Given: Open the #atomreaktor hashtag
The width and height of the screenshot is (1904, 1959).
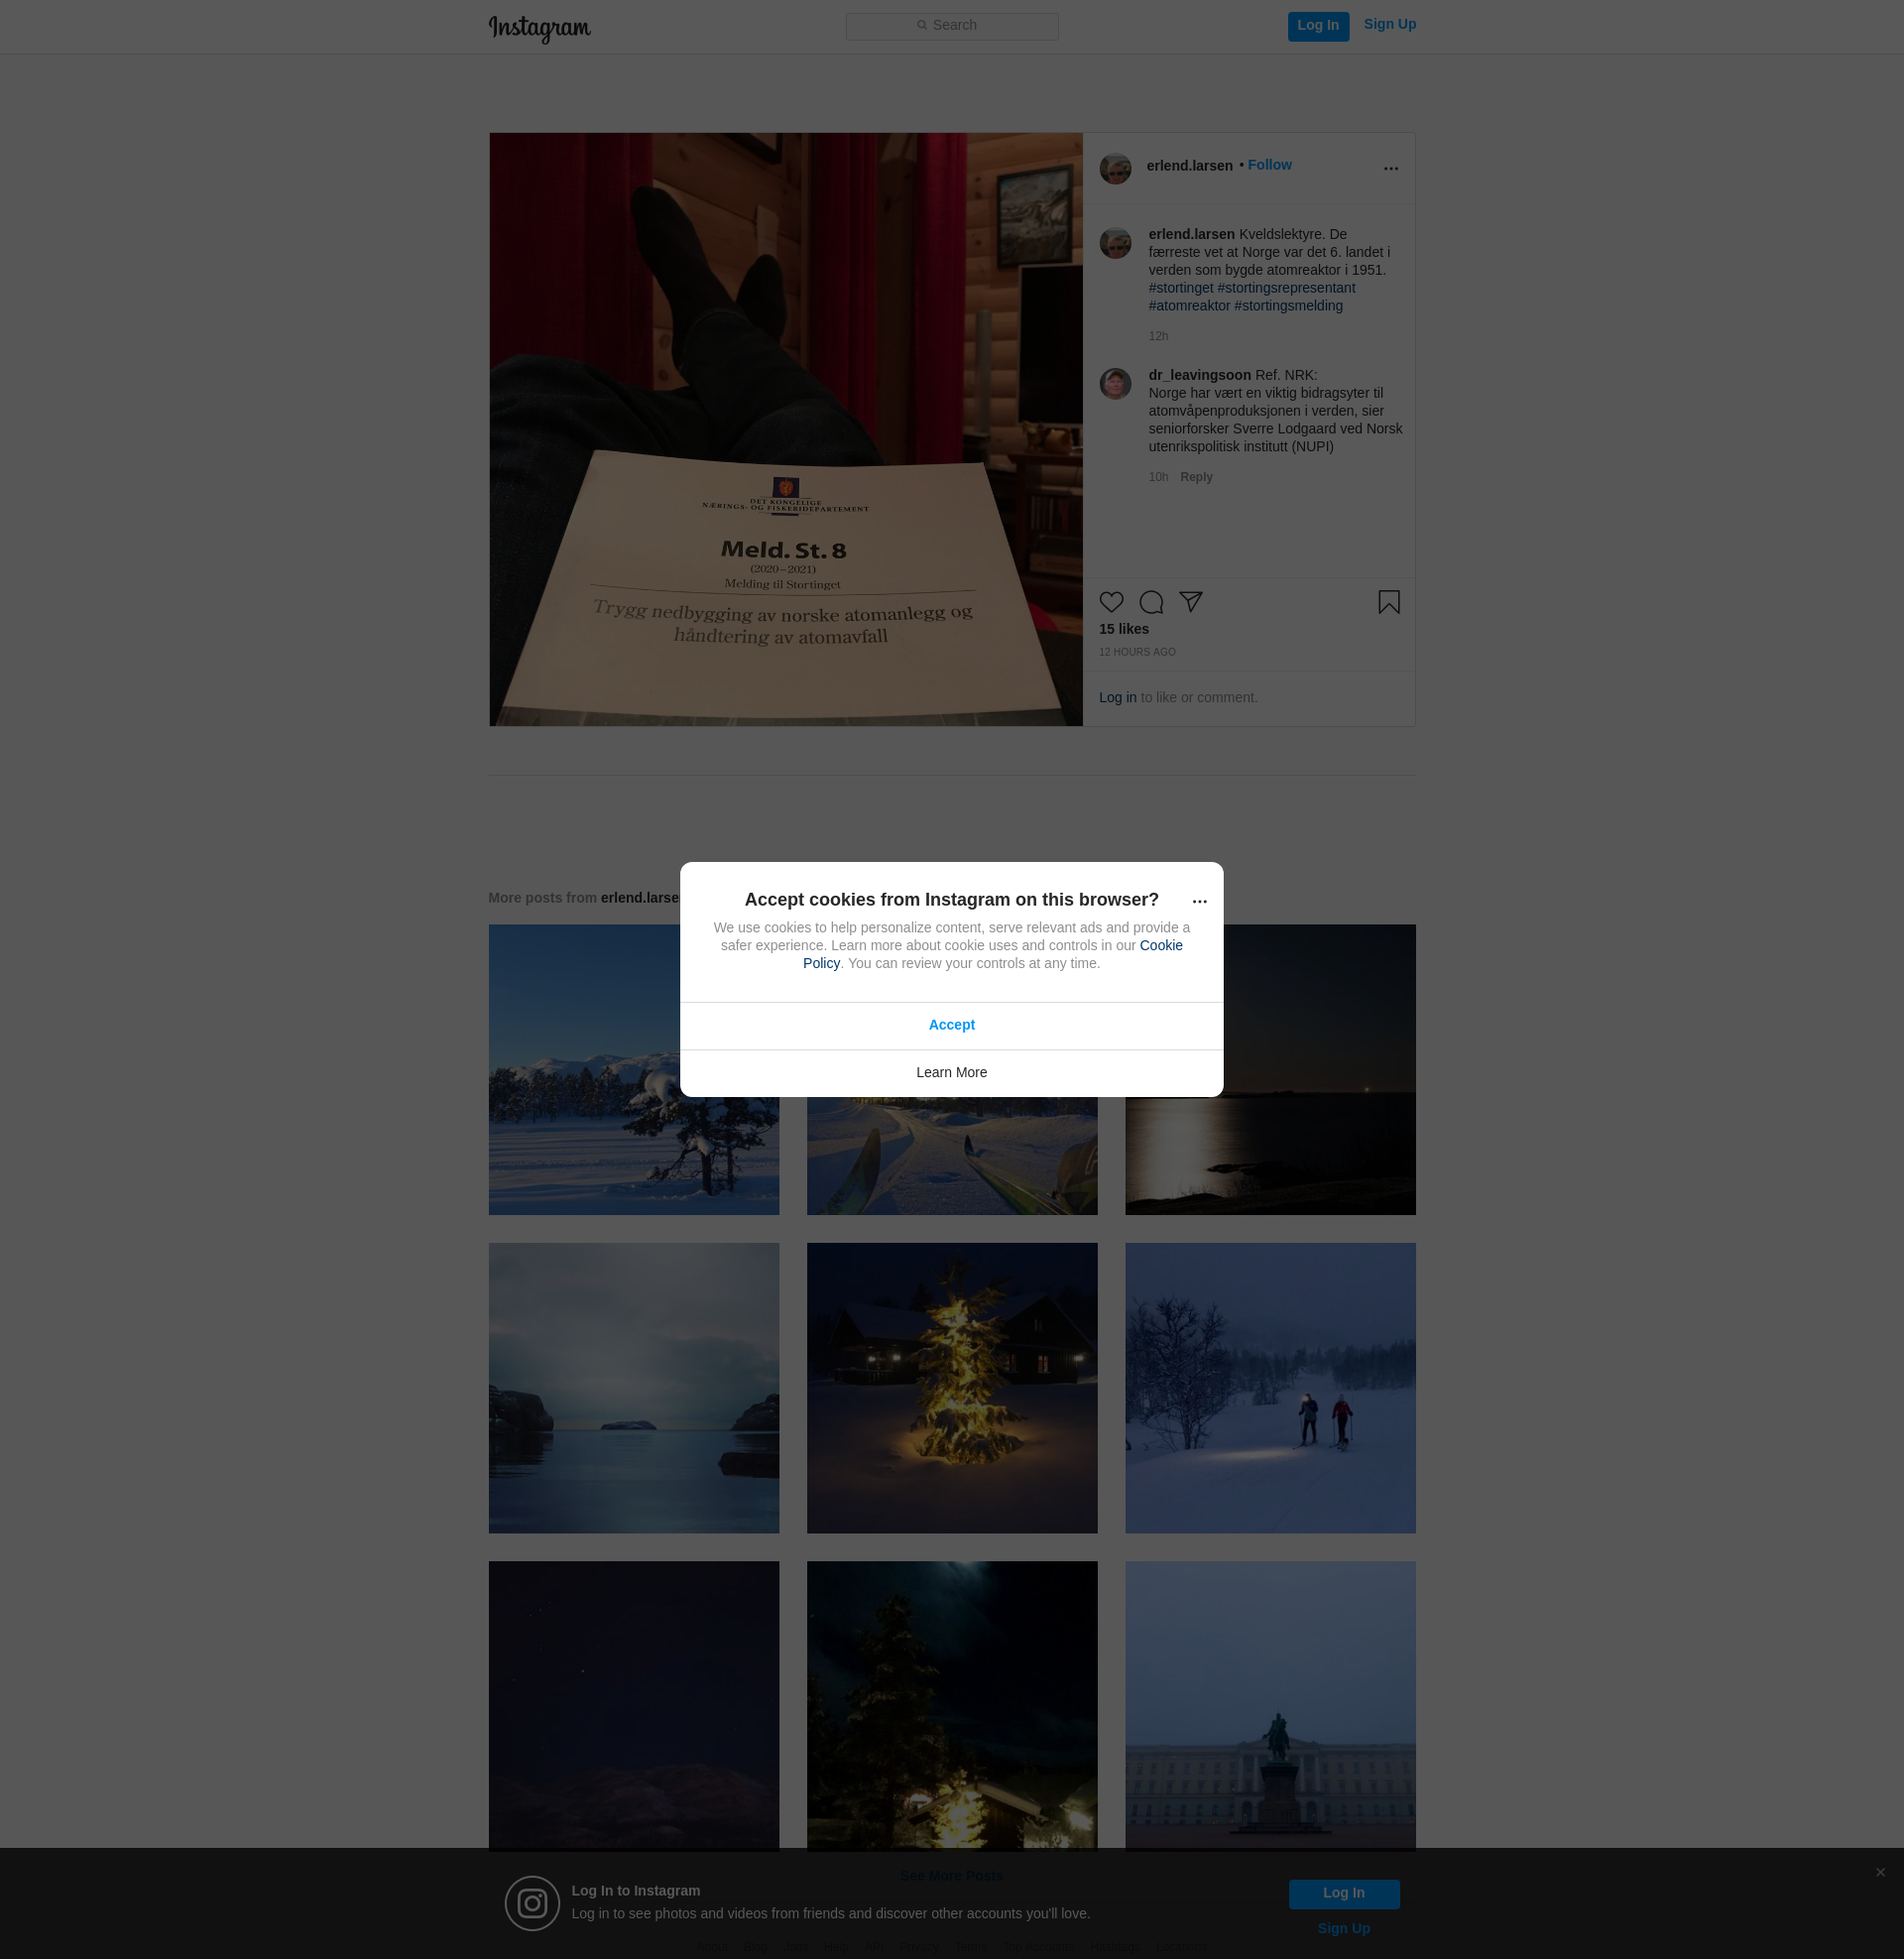Looking at the screenshot, I should (x=1189, y=306).
